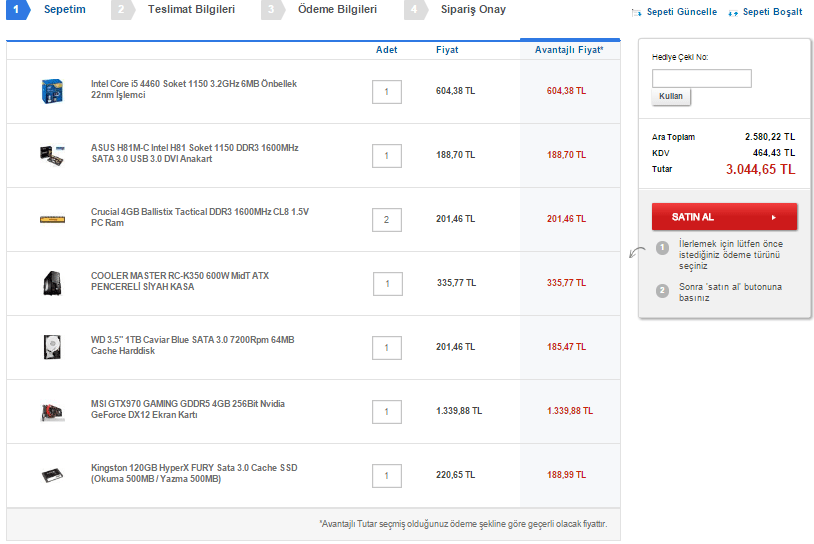
Task: Open the MSI GTX970 graphics card thumbnail
Action: 52,412
